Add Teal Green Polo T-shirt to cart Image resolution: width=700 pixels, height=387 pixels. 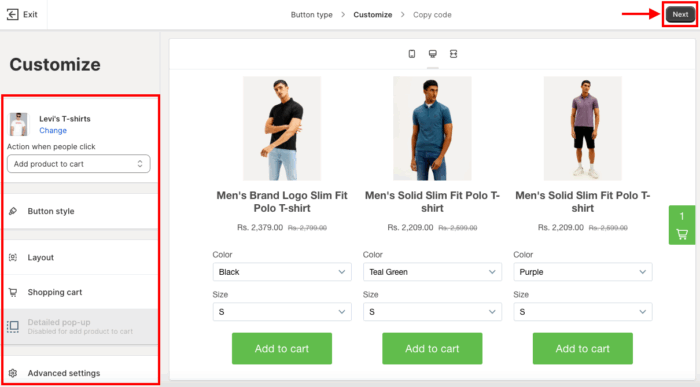[432, 349]
